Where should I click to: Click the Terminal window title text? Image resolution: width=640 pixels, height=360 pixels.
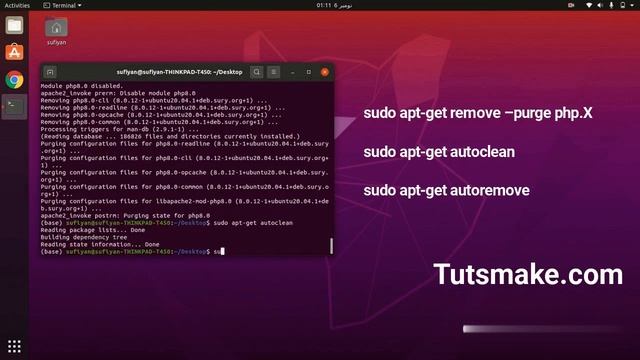tap(180, 72)
